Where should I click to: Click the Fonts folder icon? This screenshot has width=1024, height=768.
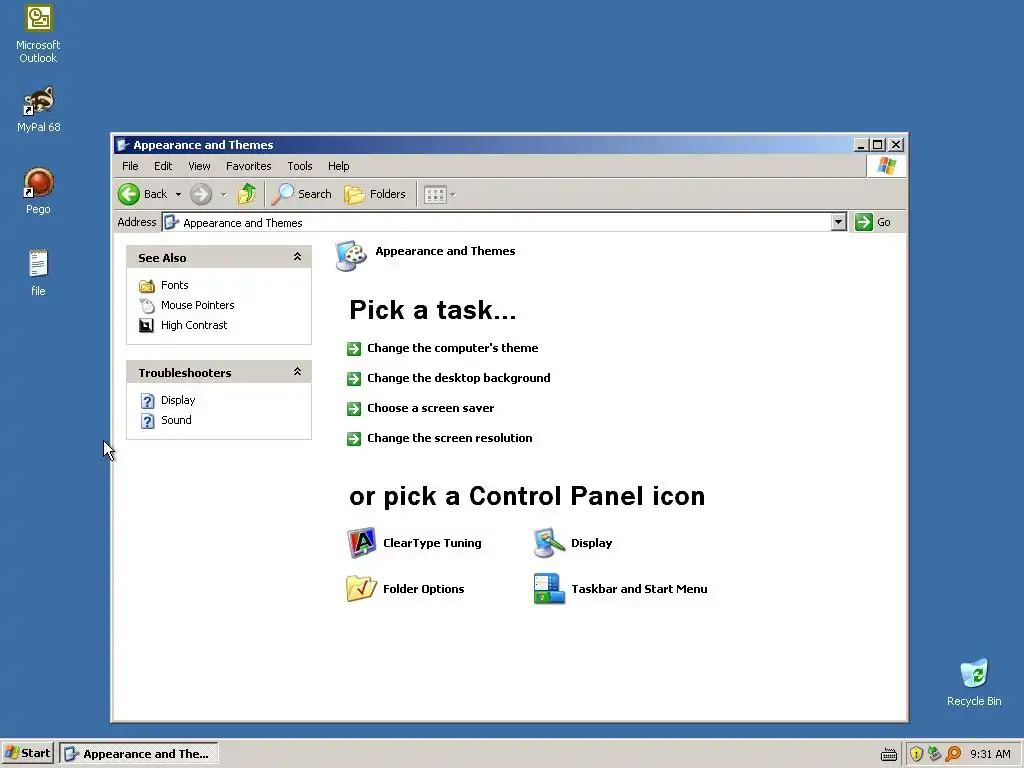pyautogui.click(x=147, y=285)
